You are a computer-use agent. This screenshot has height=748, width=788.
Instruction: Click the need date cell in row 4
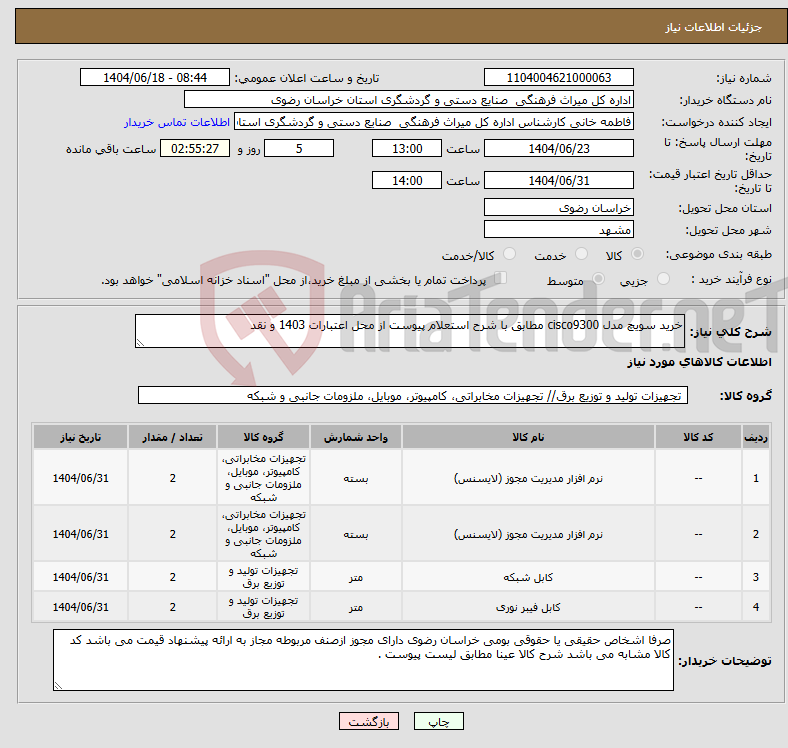coord(80,607)
